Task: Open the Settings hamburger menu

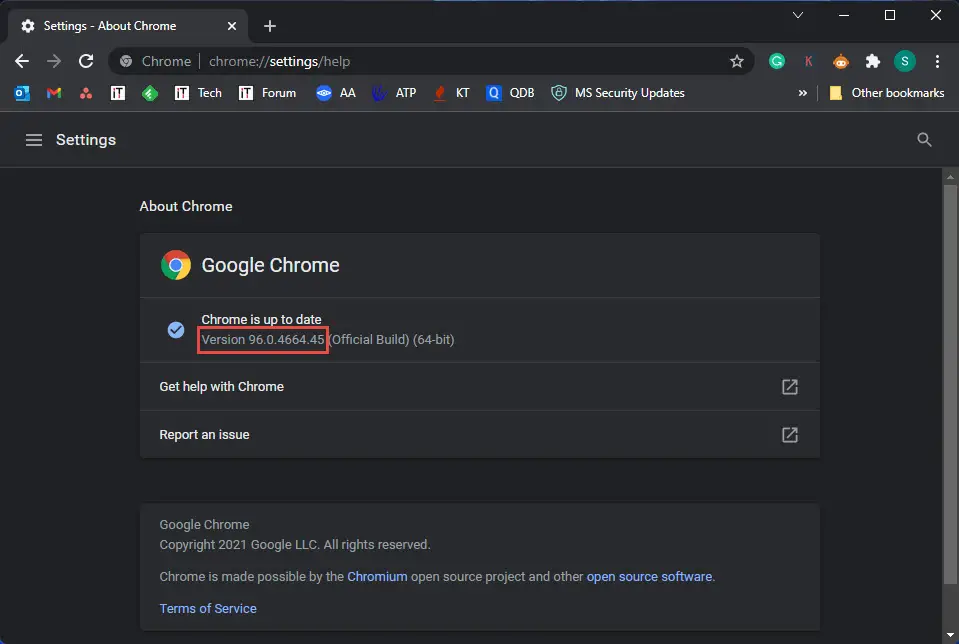Action: tap(34, 140)
